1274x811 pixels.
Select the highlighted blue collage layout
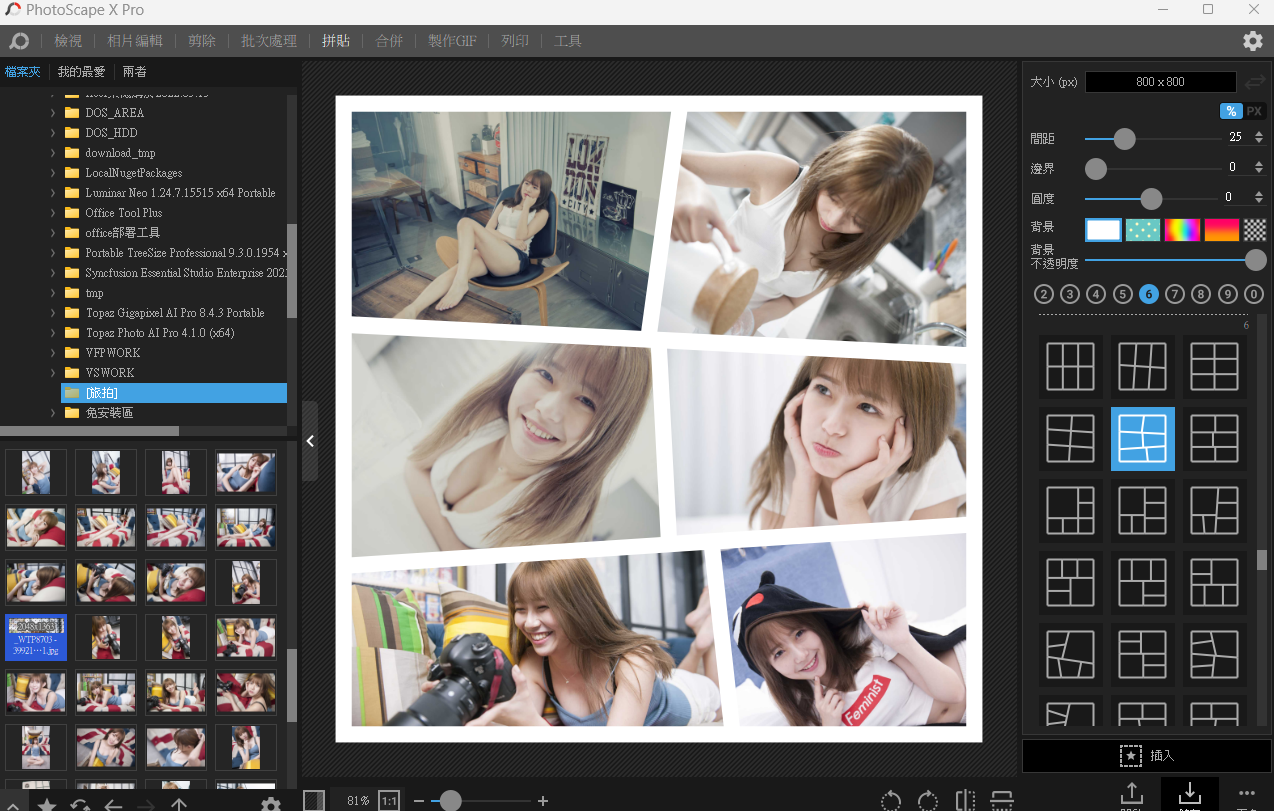pyautogui.click(x=1143, y=438)
